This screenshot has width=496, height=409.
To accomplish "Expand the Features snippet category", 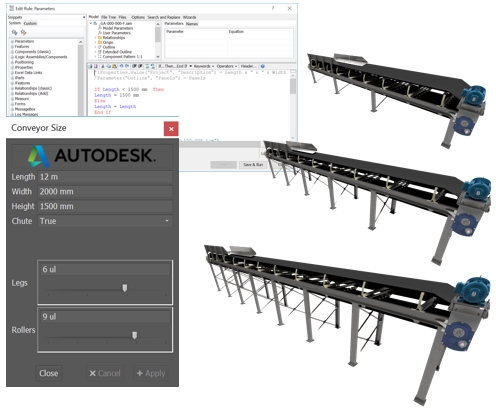I will coord(12,47).
